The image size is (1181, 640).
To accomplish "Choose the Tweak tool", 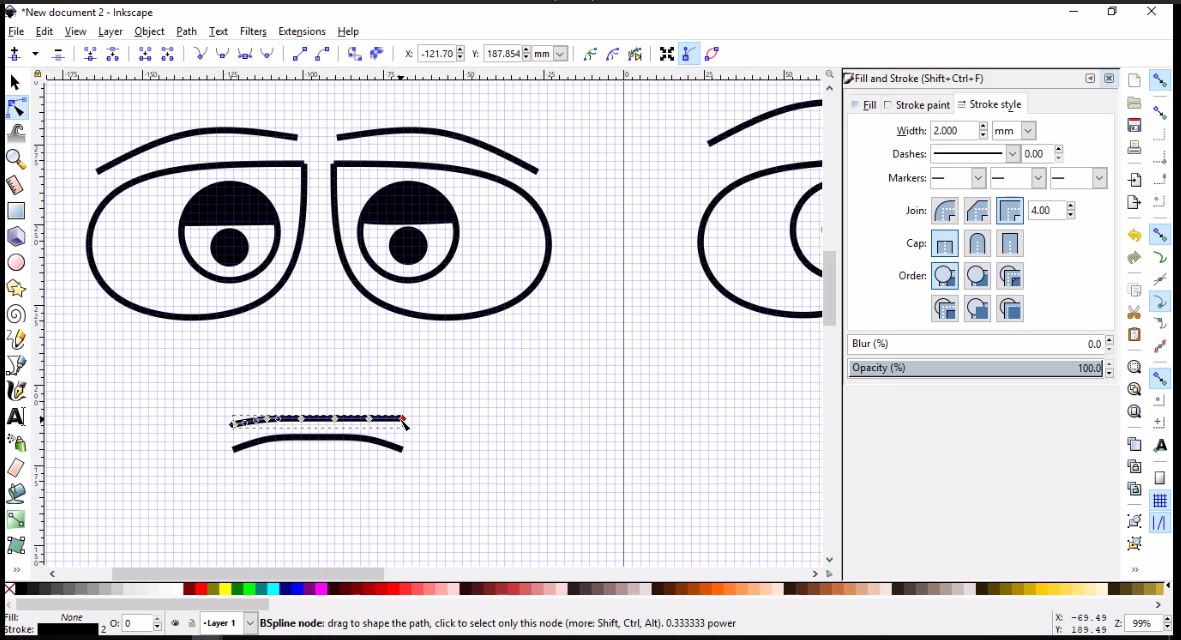I will point(16,134).
